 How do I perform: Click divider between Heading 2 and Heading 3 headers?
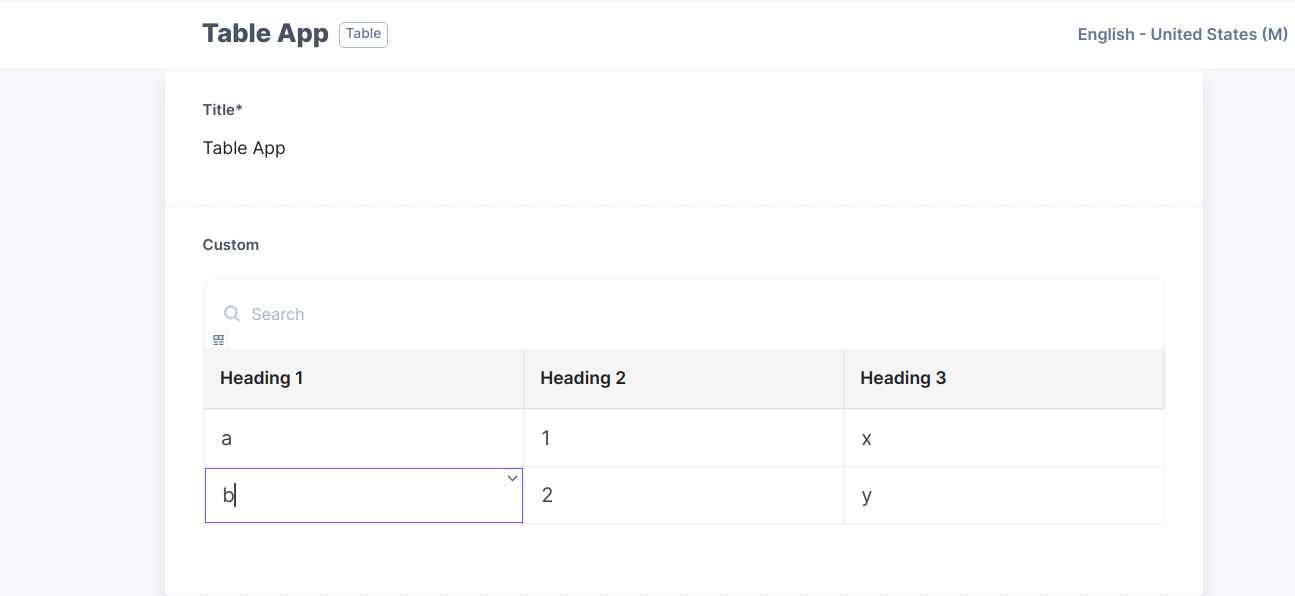844,378
